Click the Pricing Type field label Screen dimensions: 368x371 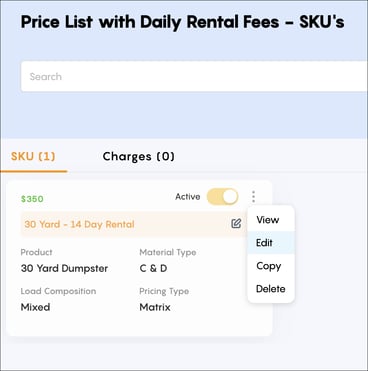pos(164,291)
